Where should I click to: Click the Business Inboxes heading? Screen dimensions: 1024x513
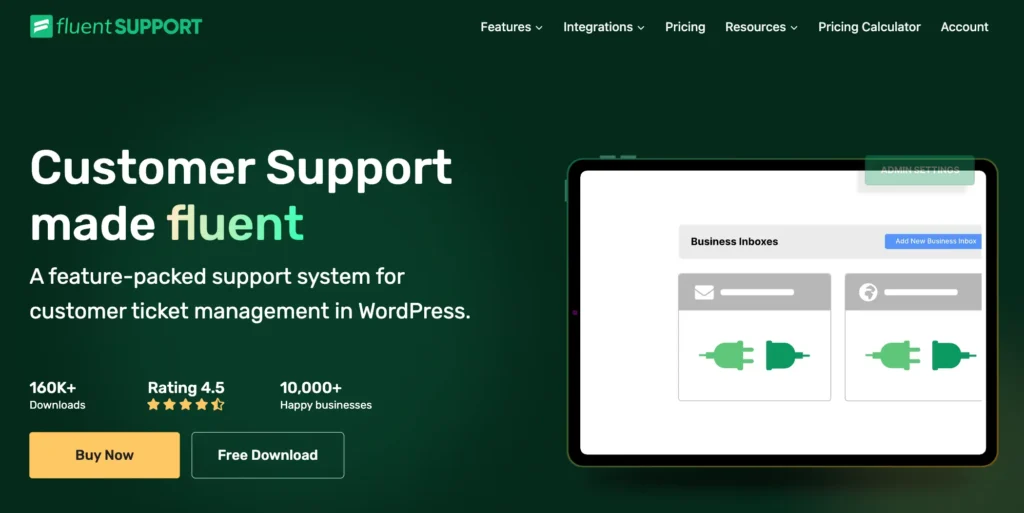(x=734, y=241)
